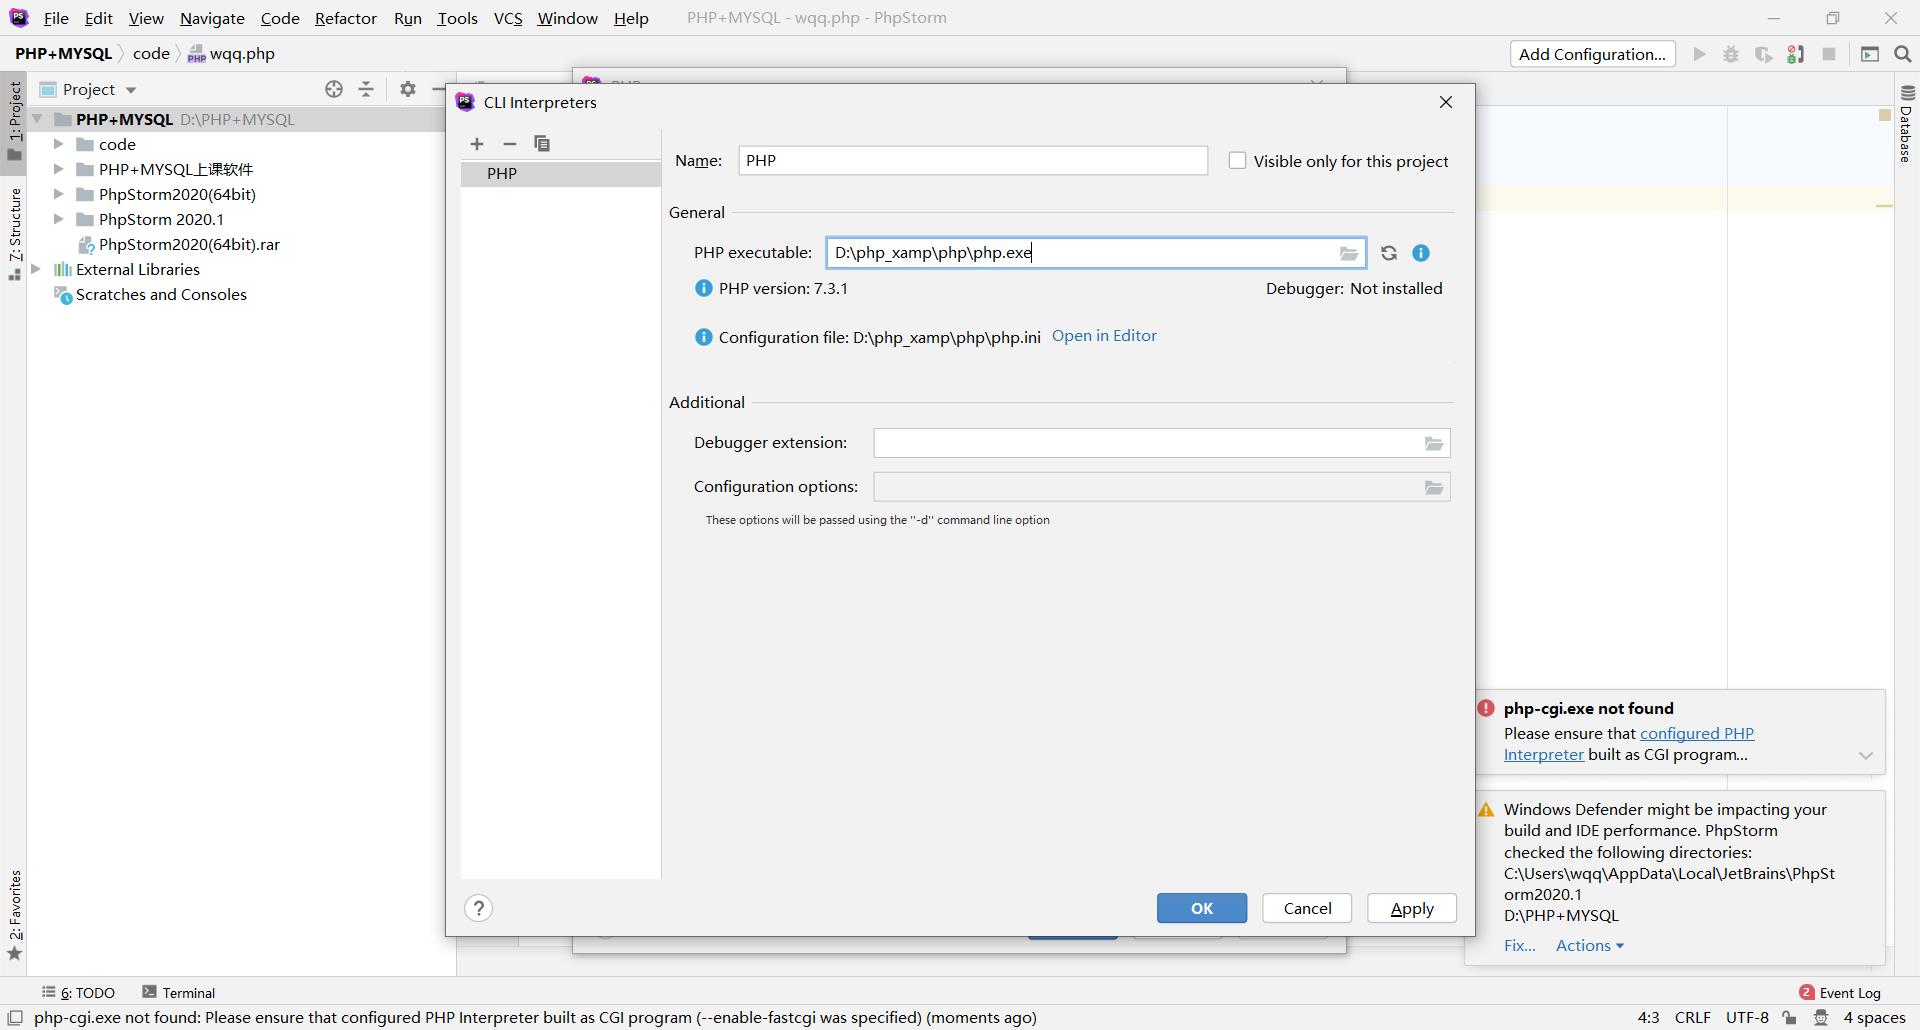The width and height of the screenshot is (1920, 1030).
Task: Open the Navigate menu
Action: [x=212, y=18]
